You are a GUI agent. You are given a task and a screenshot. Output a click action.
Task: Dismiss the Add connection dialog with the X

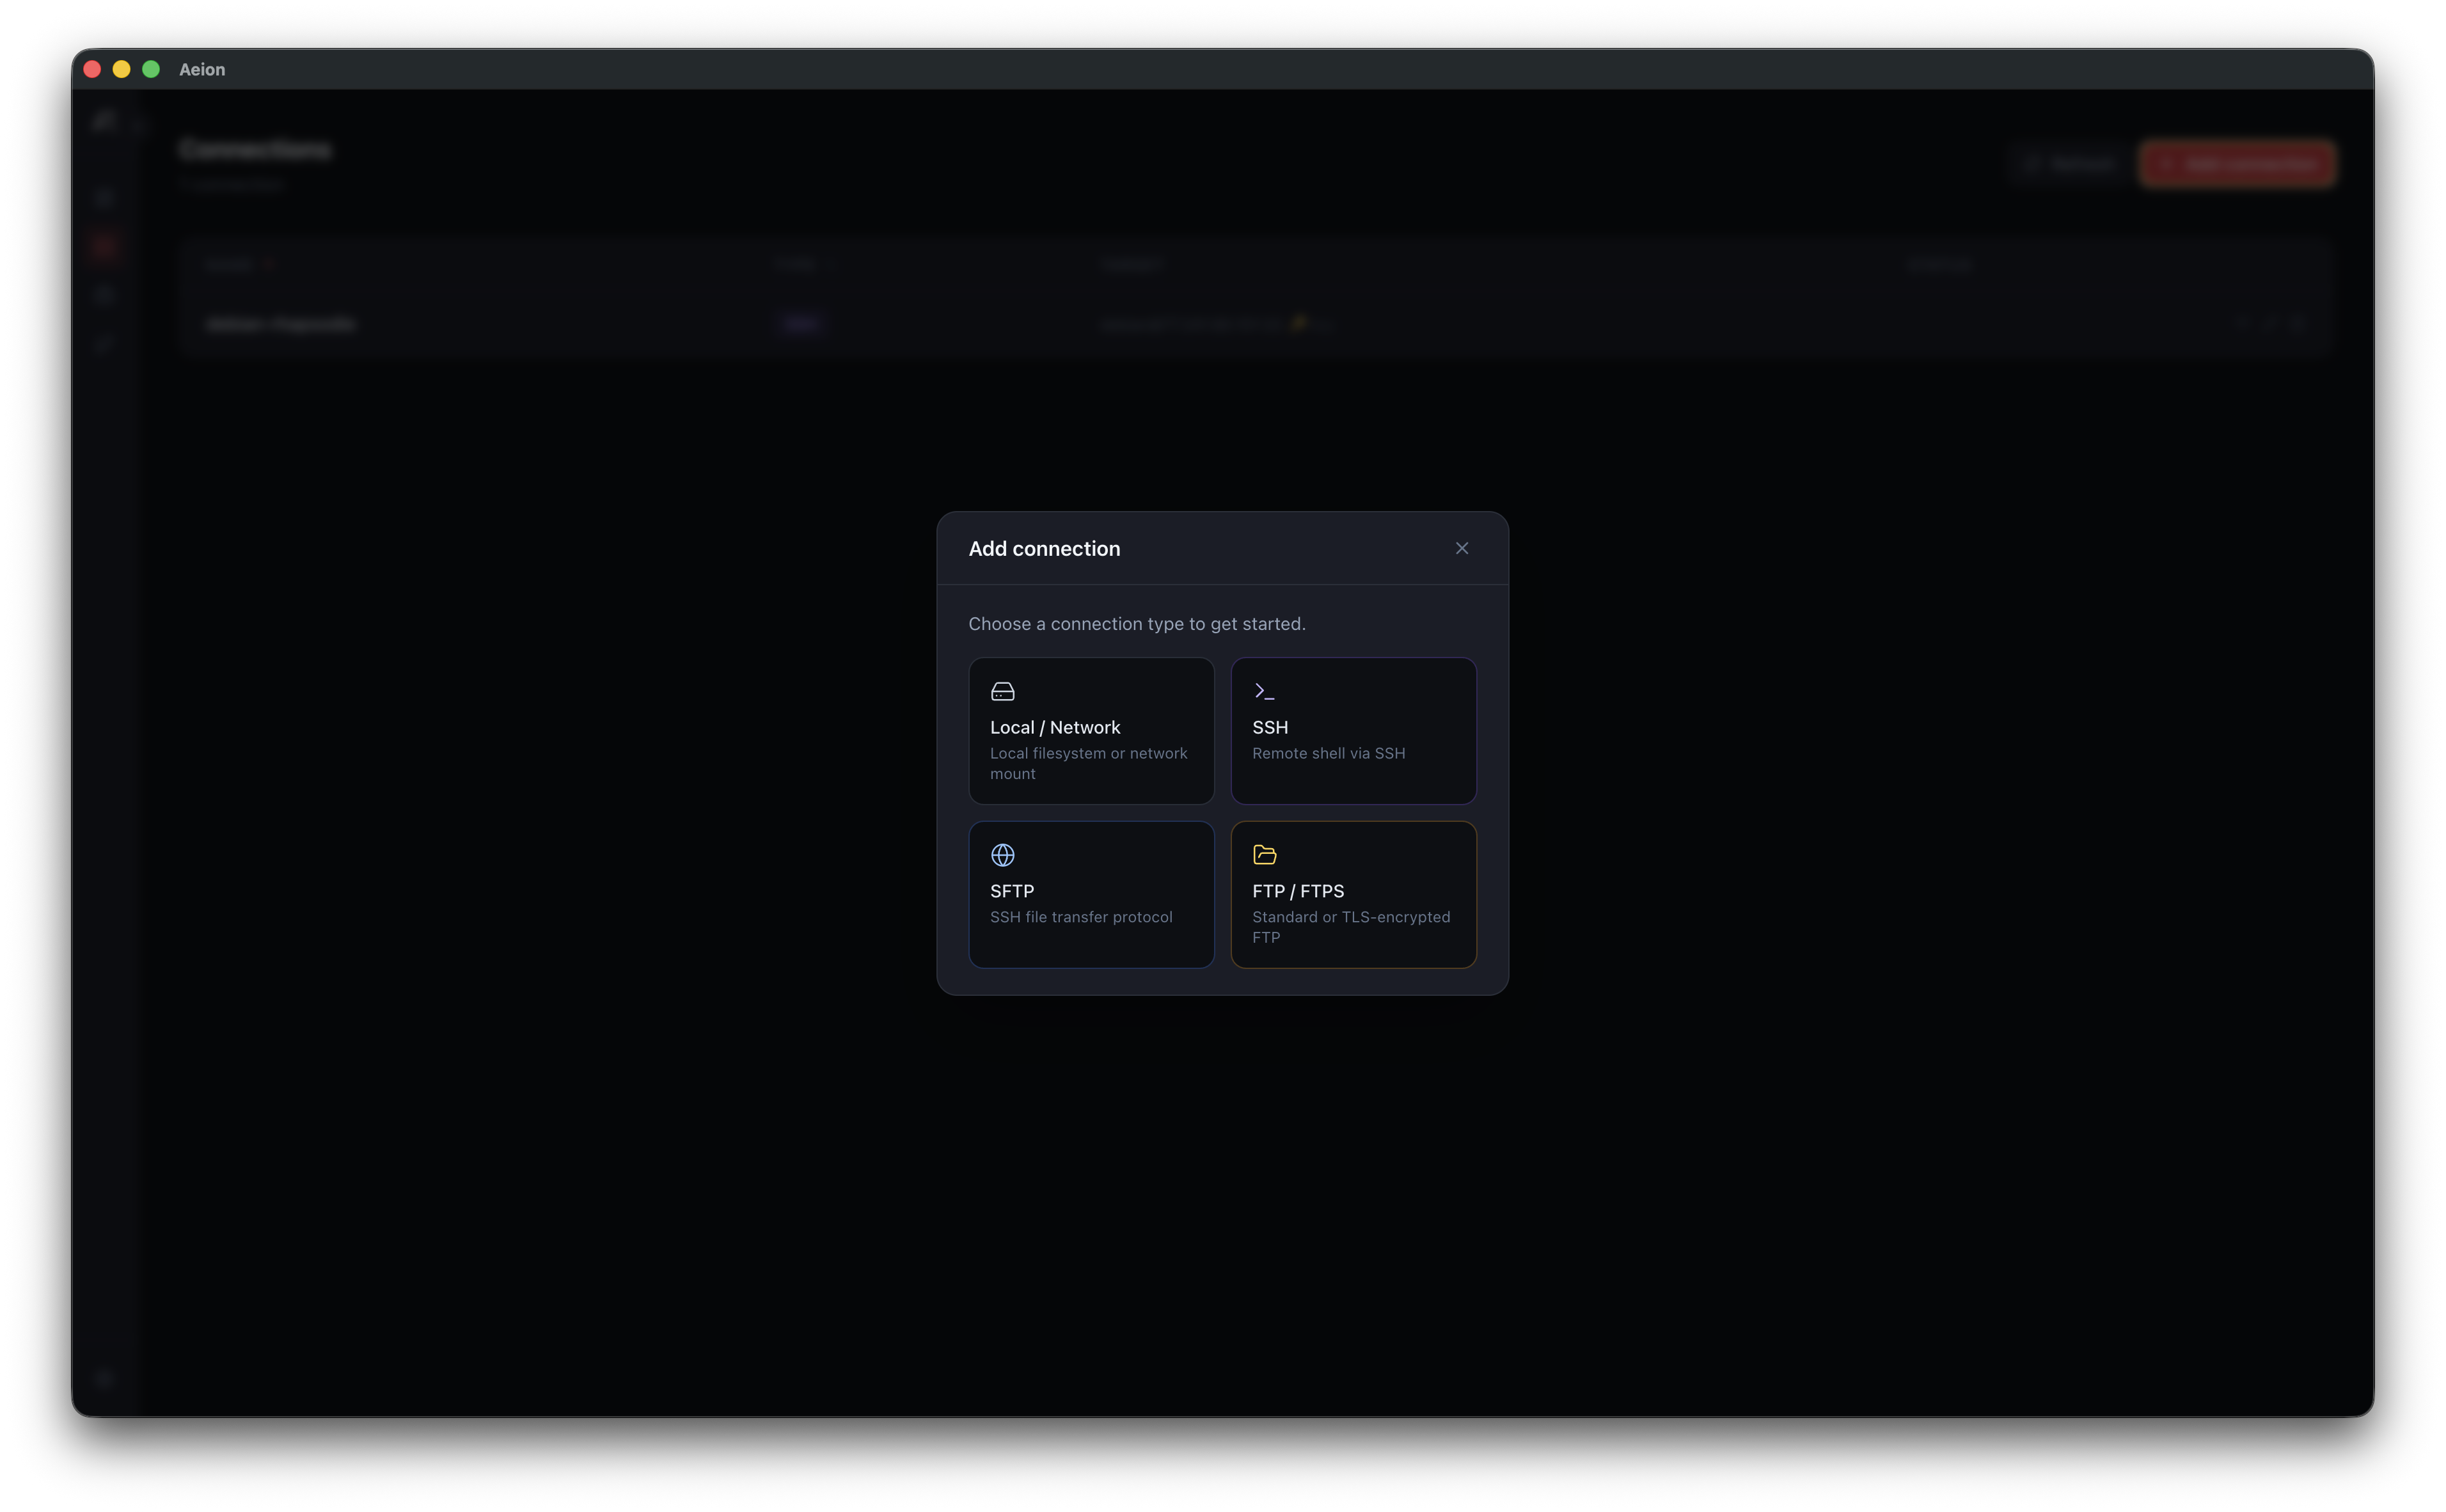point(1462,548)
